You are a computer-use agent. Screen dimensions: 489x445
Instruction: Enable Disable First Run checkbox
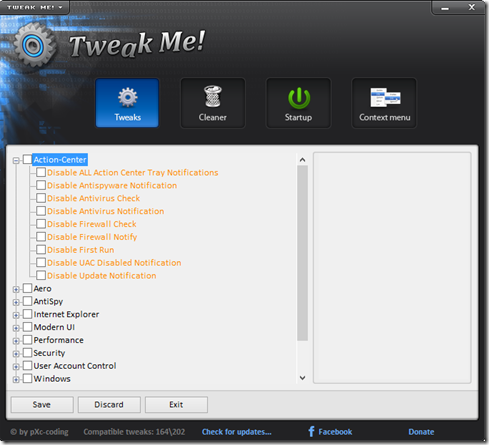tap(41, 250)
